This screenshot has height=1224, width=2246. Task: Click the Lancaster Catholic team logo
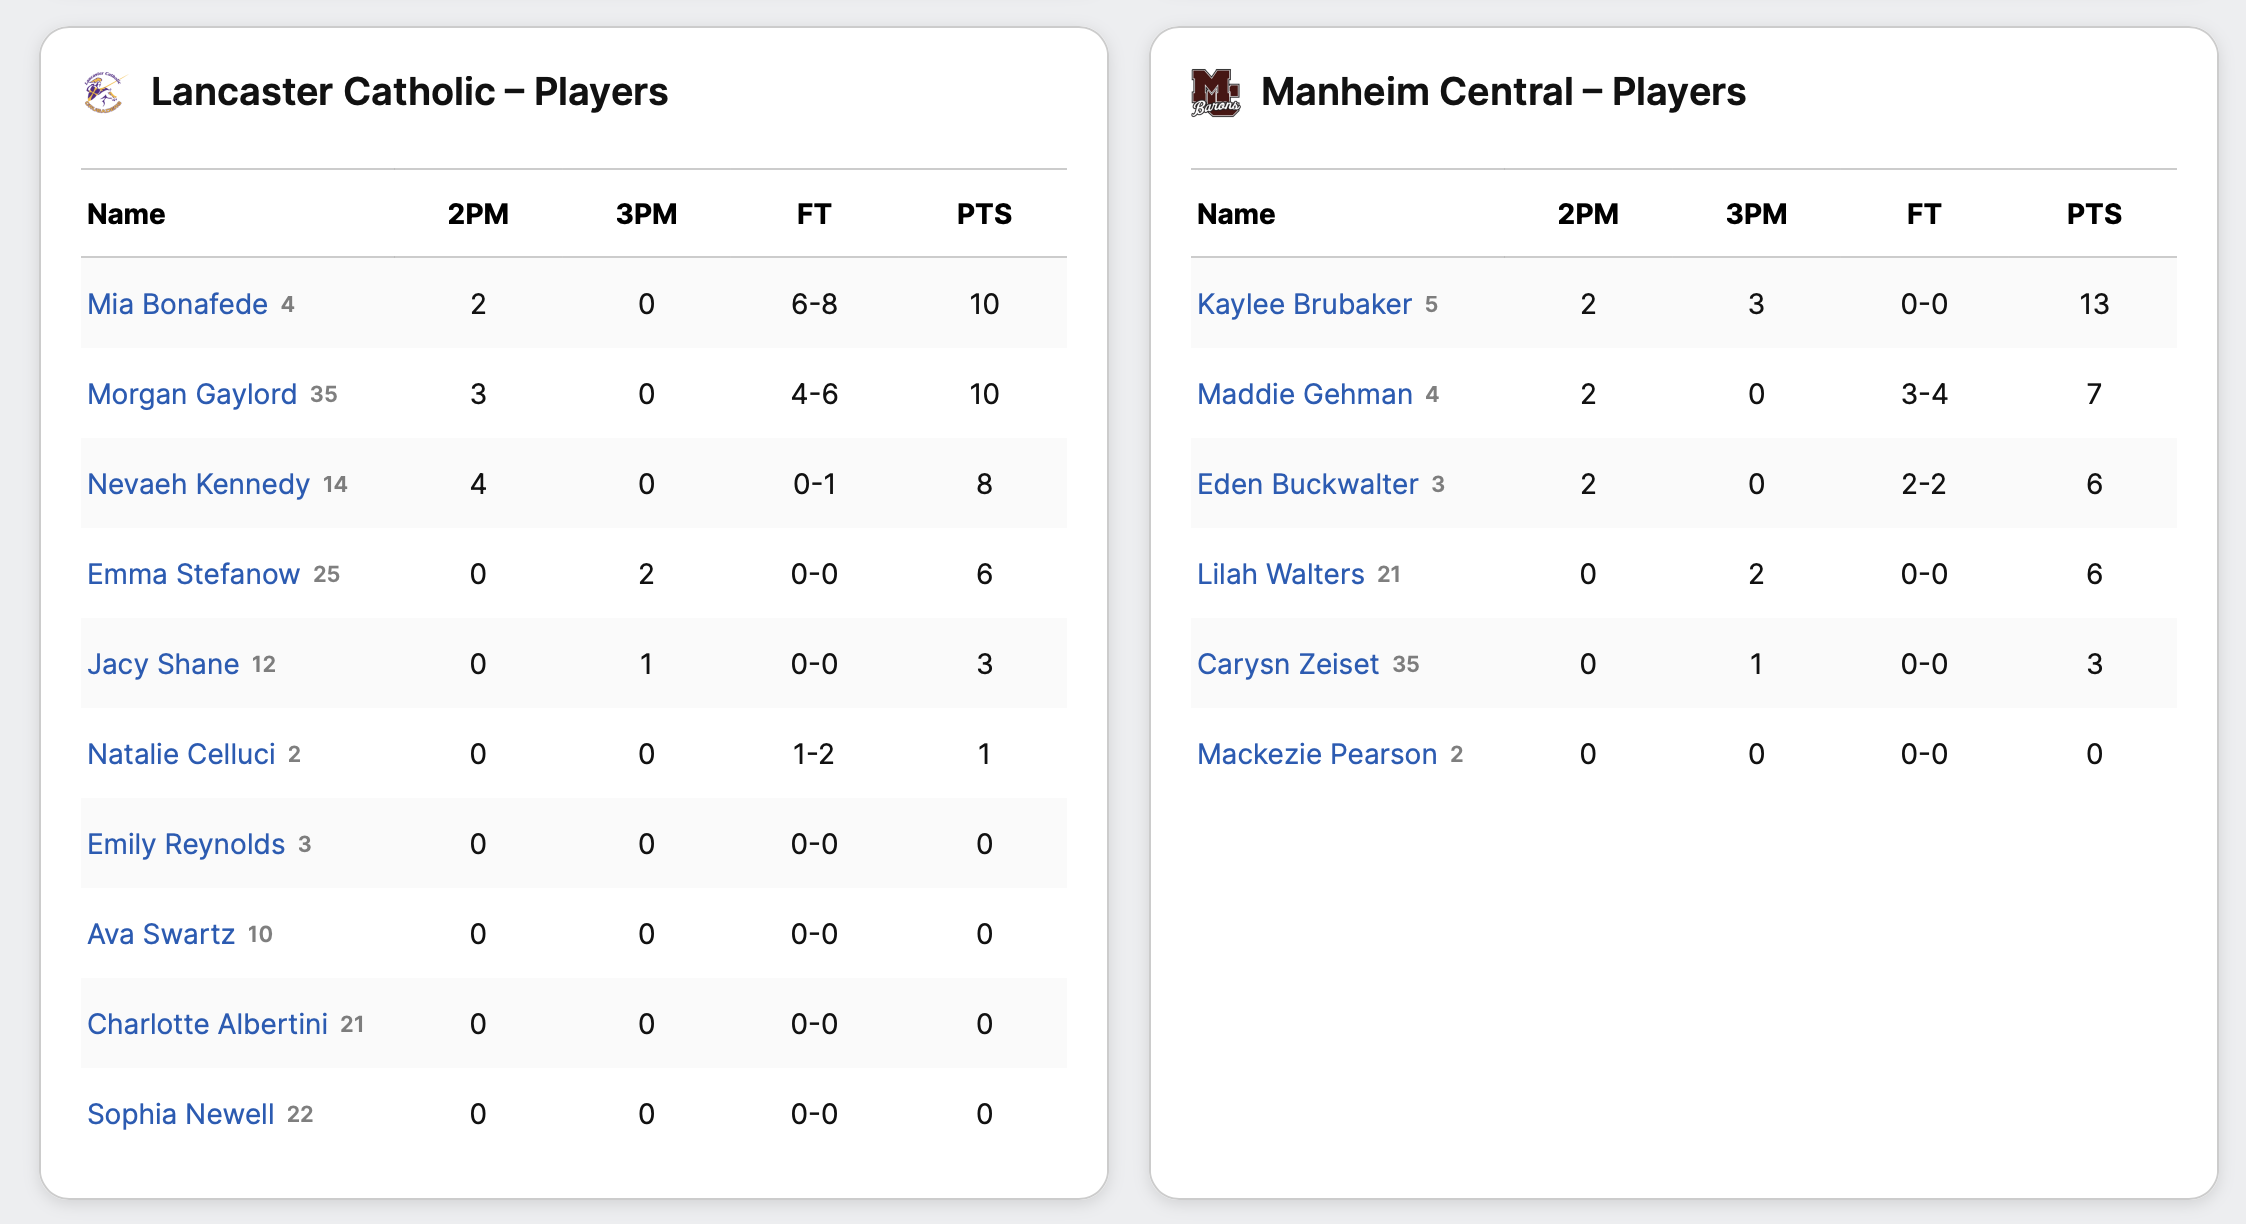(103, 92)
